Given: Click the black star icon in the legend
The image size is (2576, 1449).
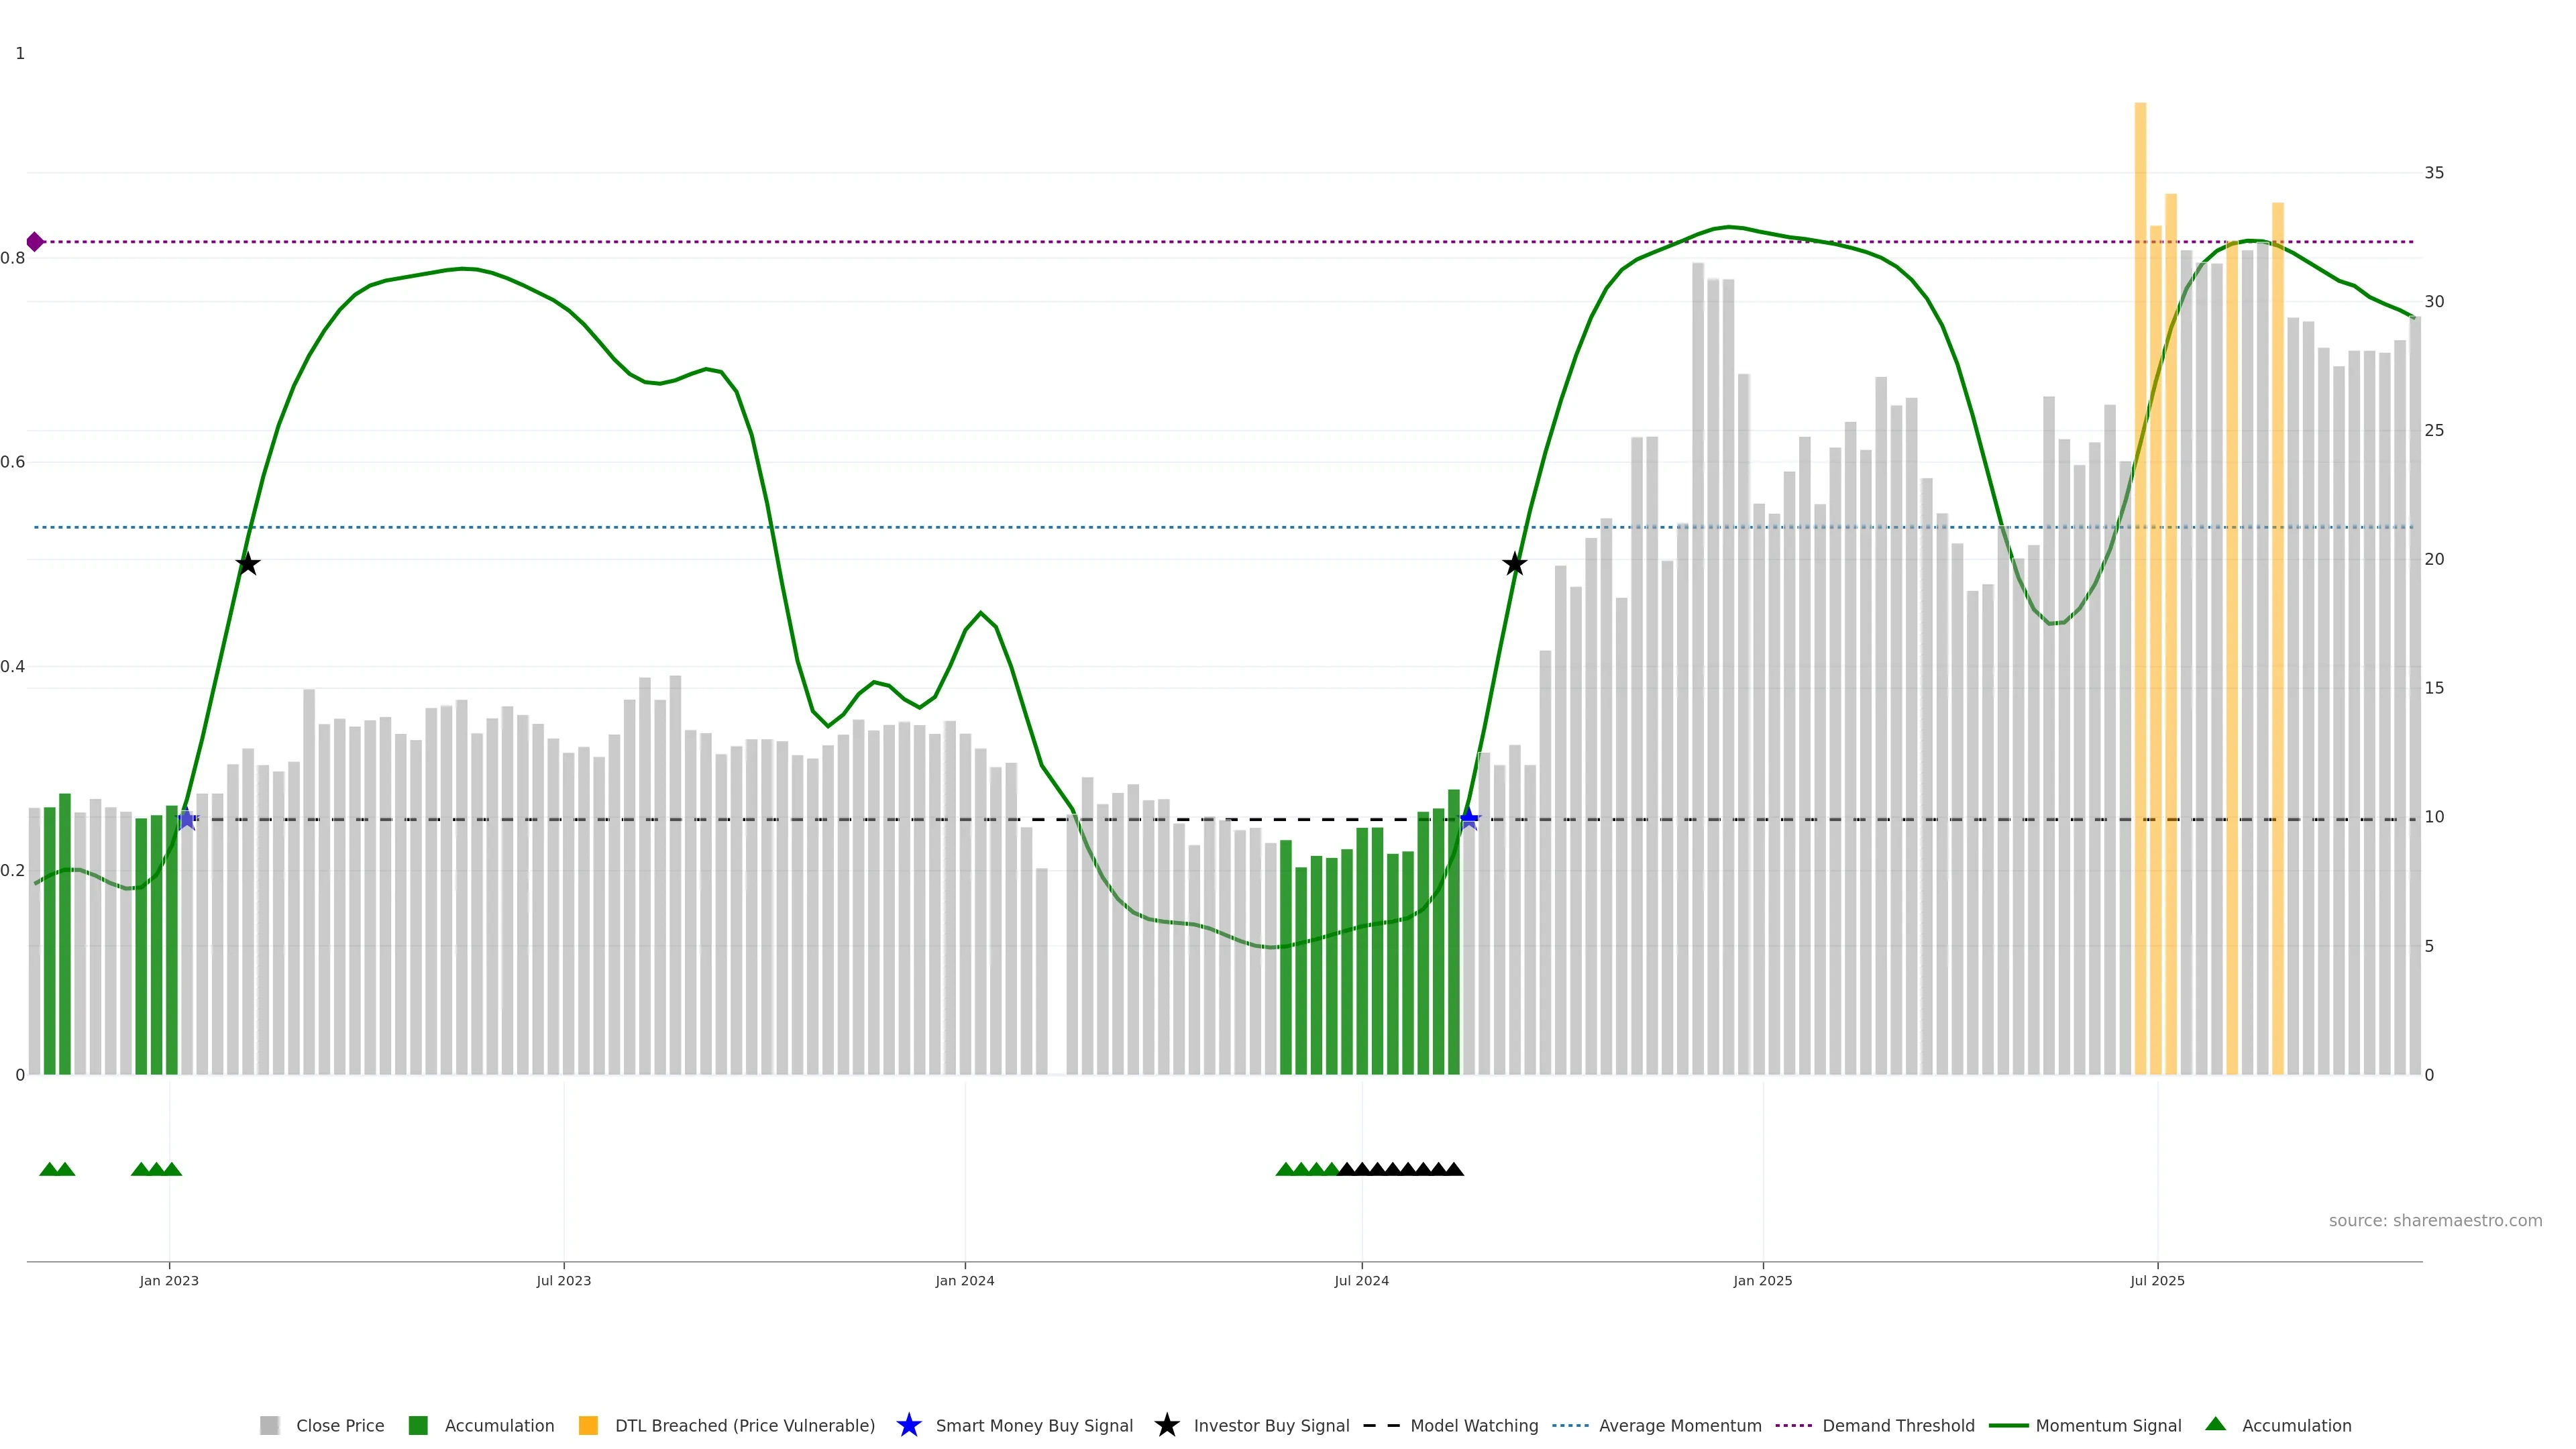Looking at the screenshot, I should point(1166,1425).
